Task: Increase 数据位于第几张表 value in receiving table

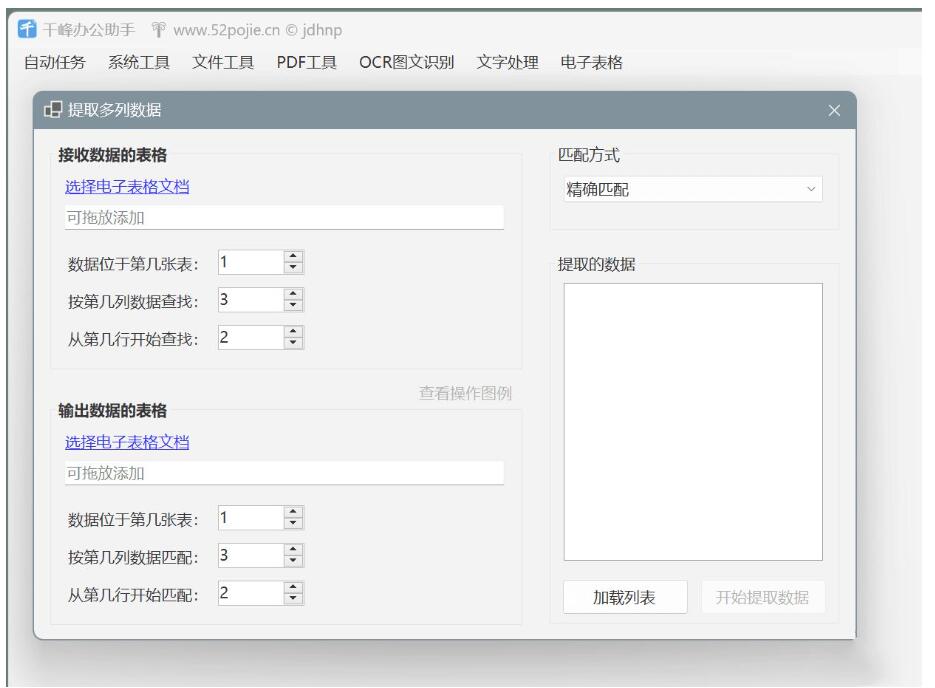Action: pos(293,257)
